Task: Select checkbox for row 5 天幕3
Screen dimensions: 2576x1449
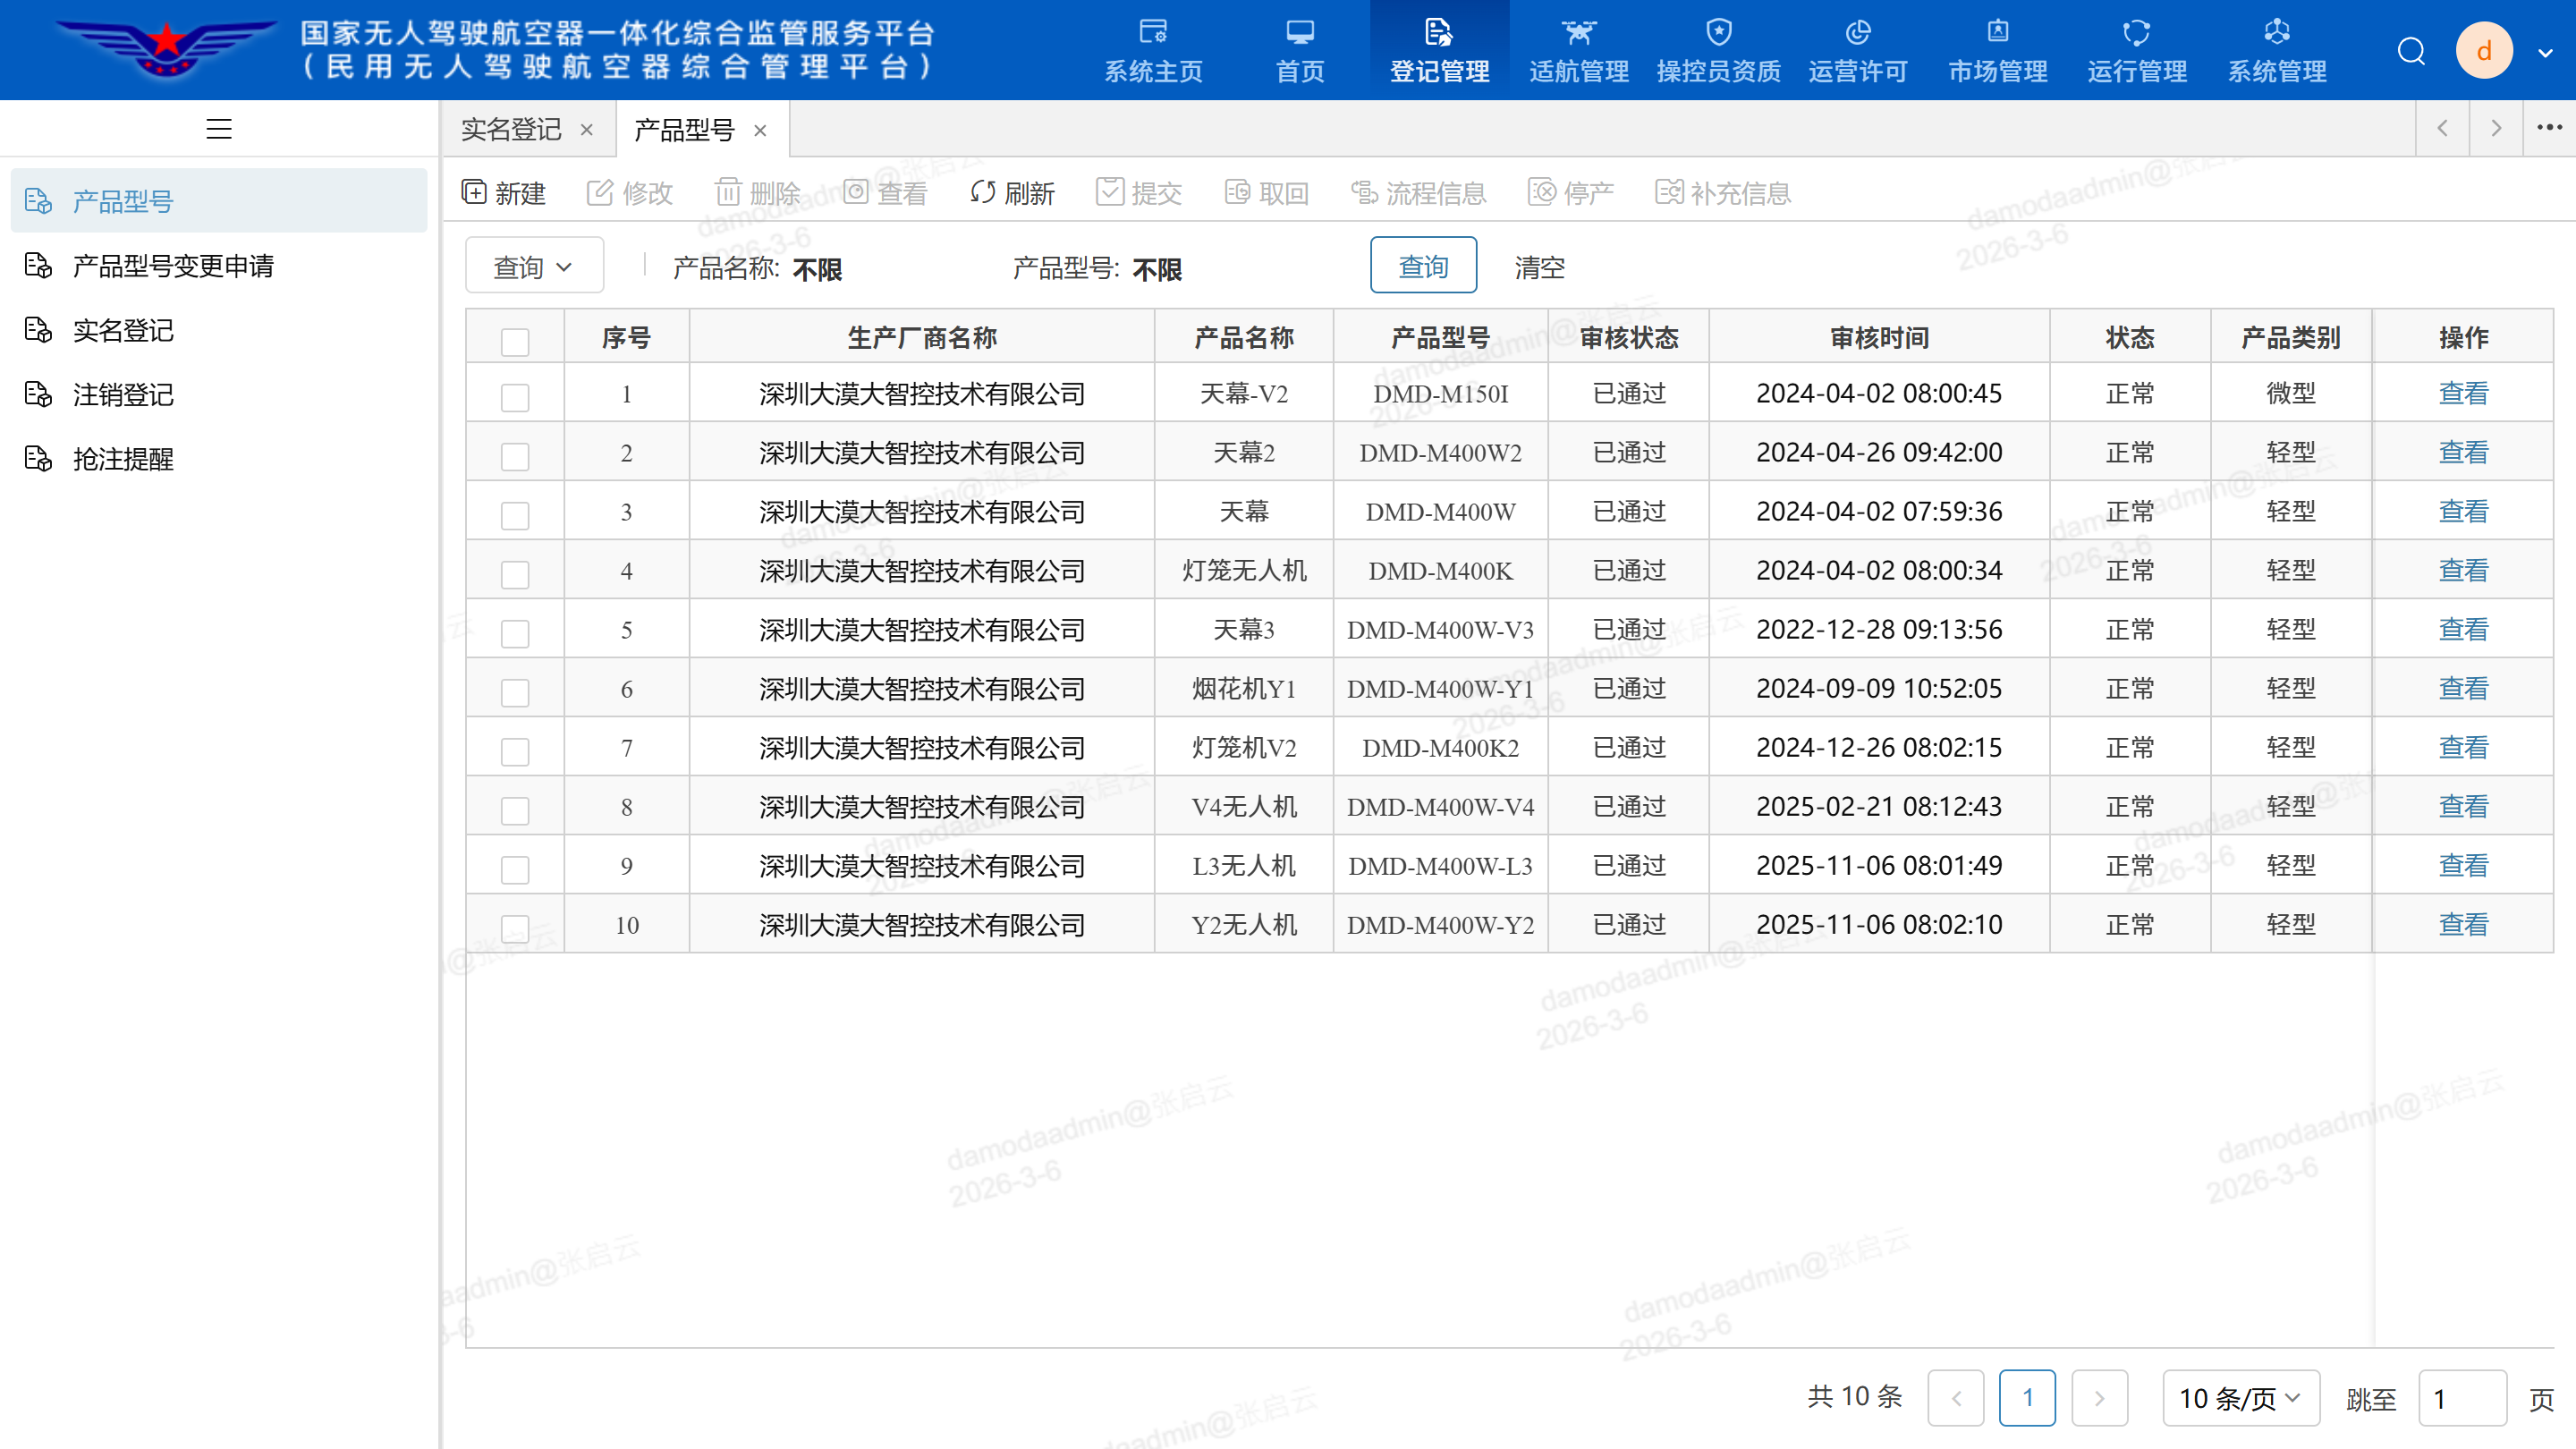Action: (515, 633)
